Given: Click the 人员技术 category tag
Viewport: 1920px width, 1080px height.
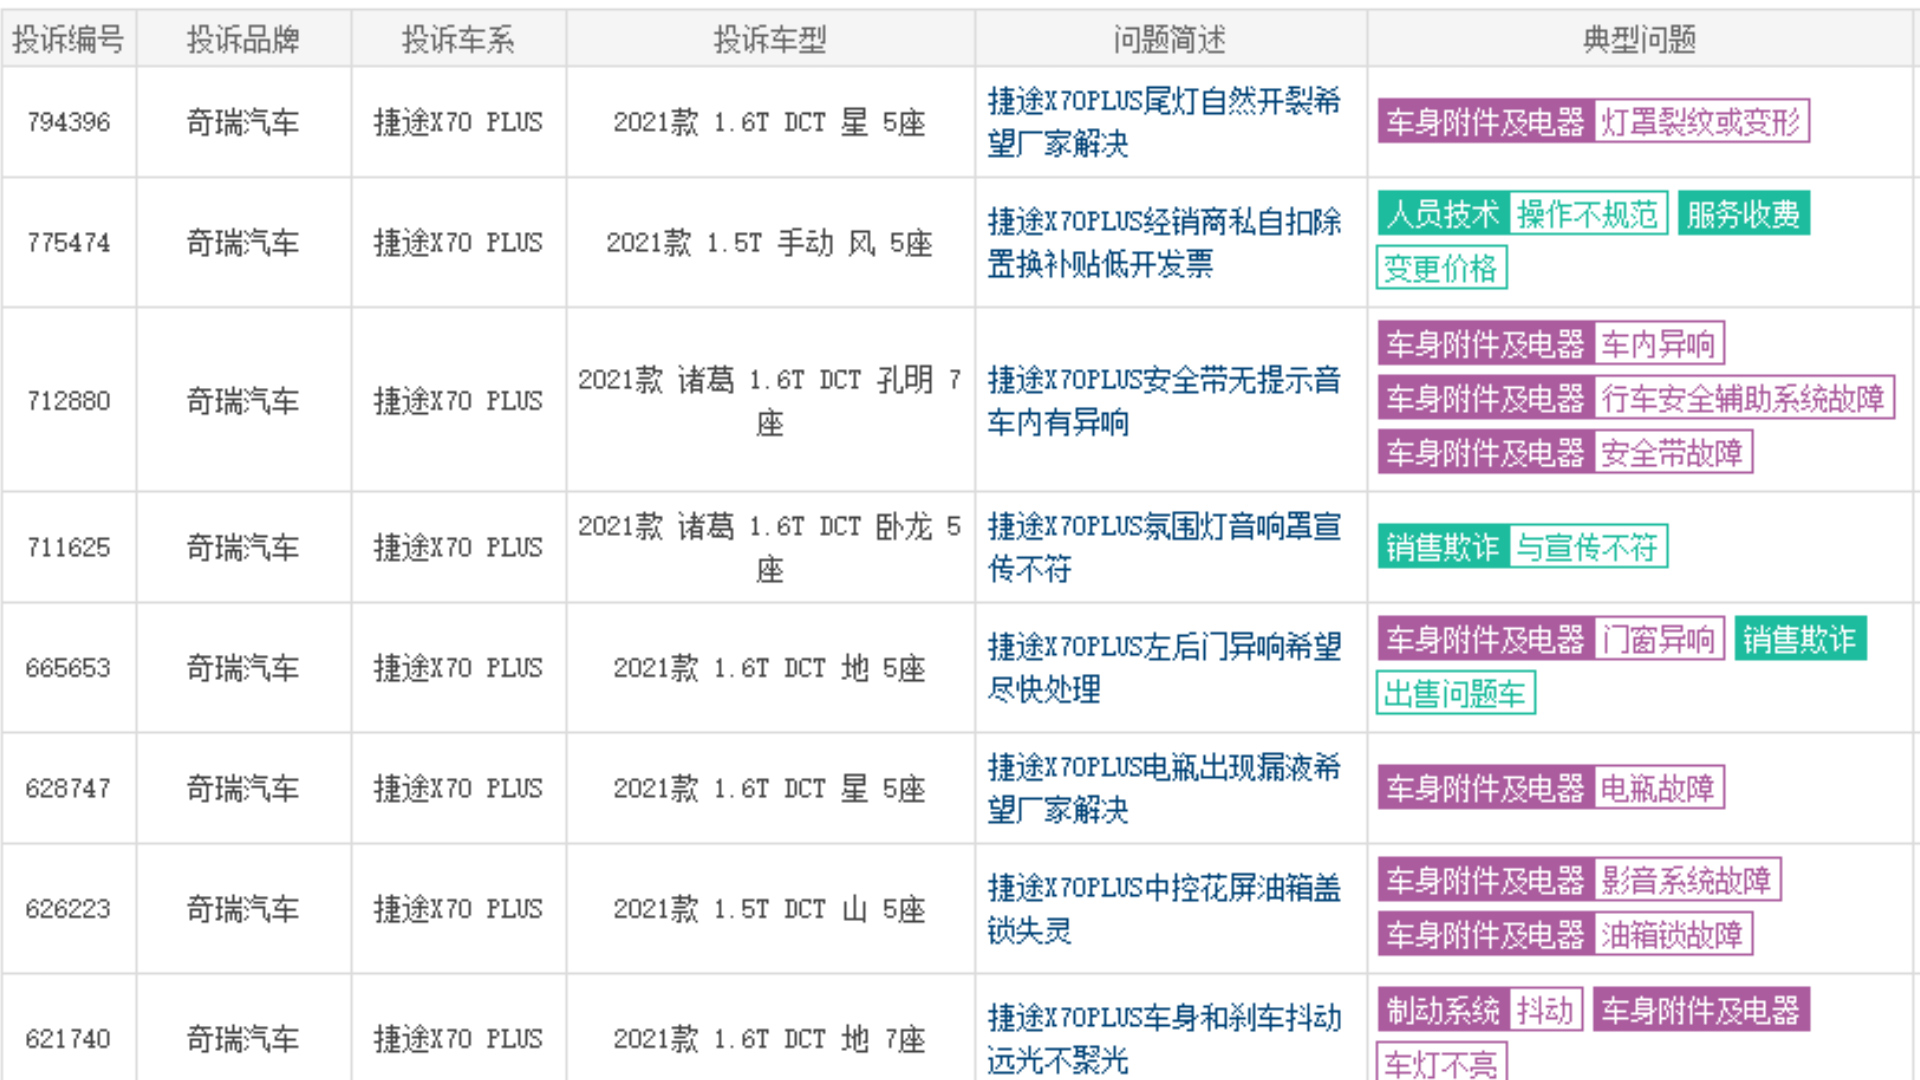Looking at the screenshot, I should click(x=1443, y=214).
